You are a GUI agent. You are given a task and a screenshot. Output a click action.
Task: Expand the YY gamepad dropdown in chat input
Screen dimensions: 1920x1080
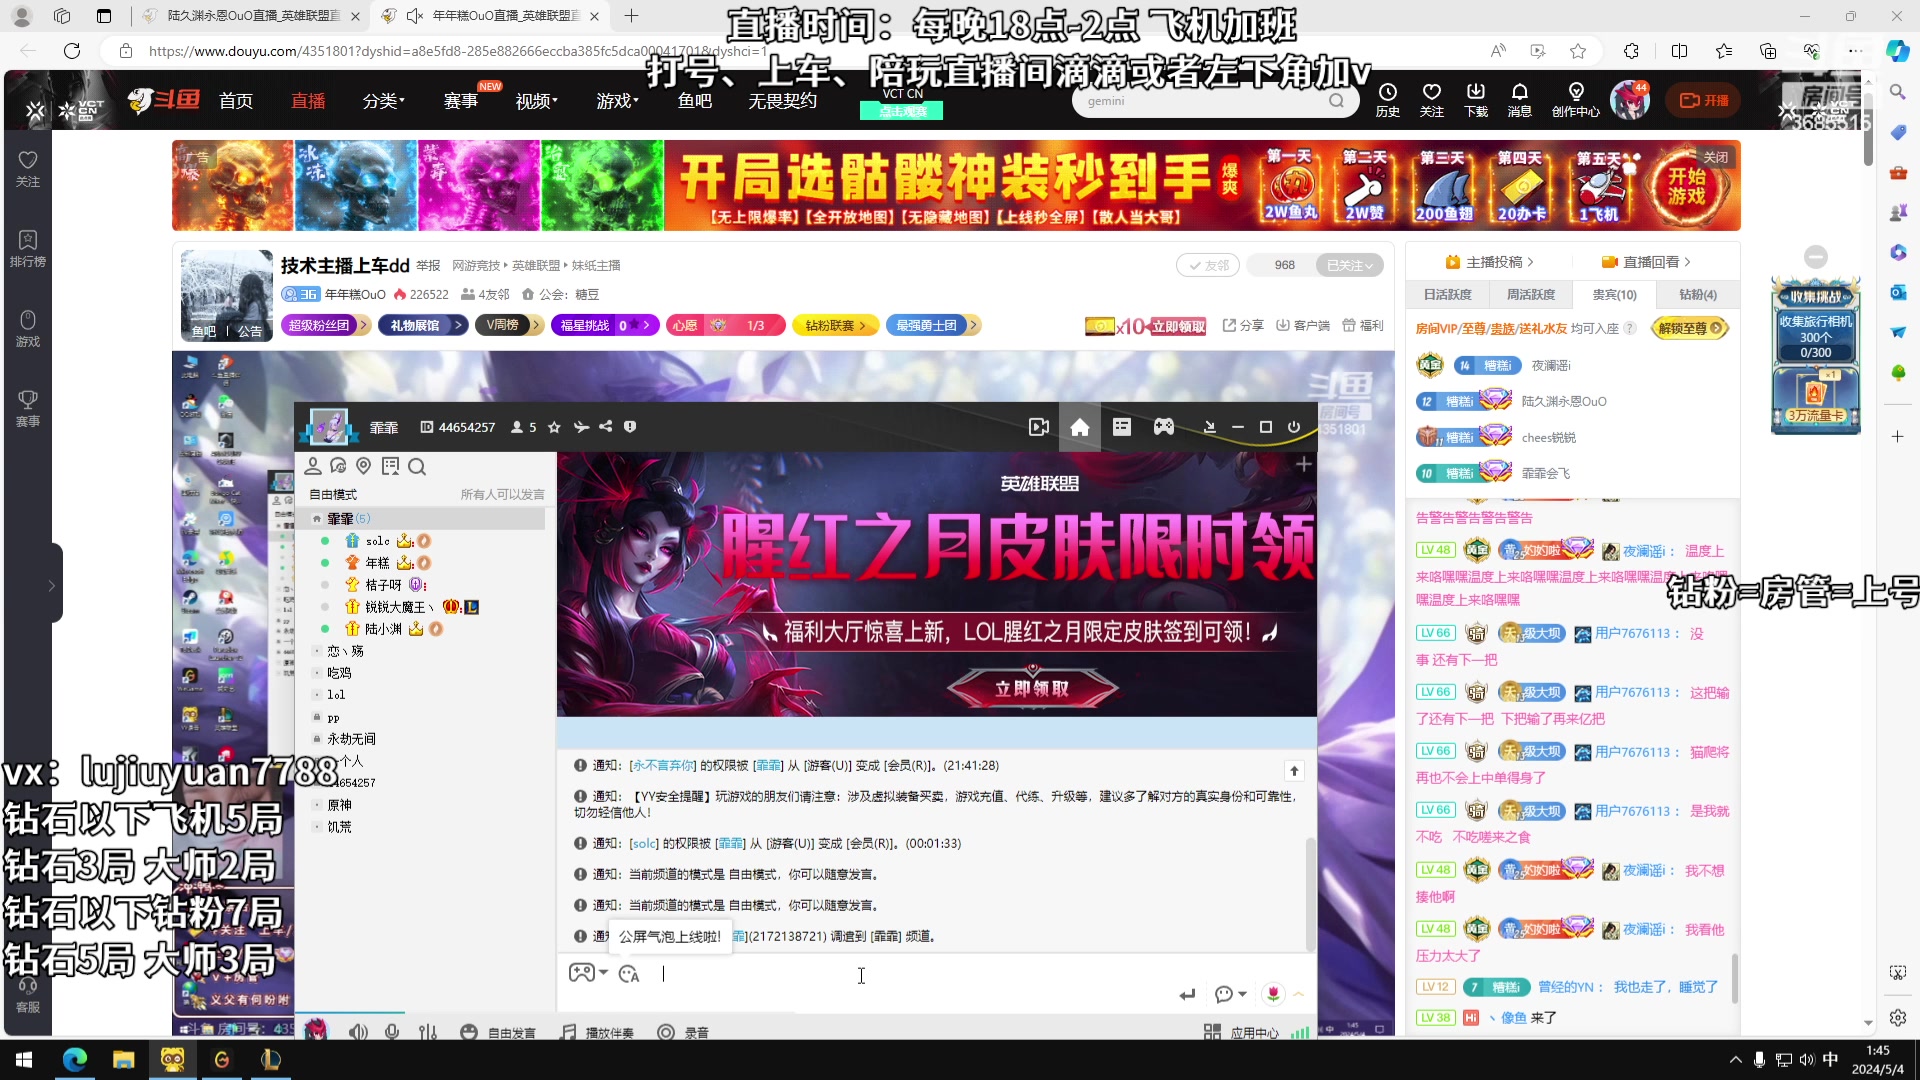coord(603,973)
